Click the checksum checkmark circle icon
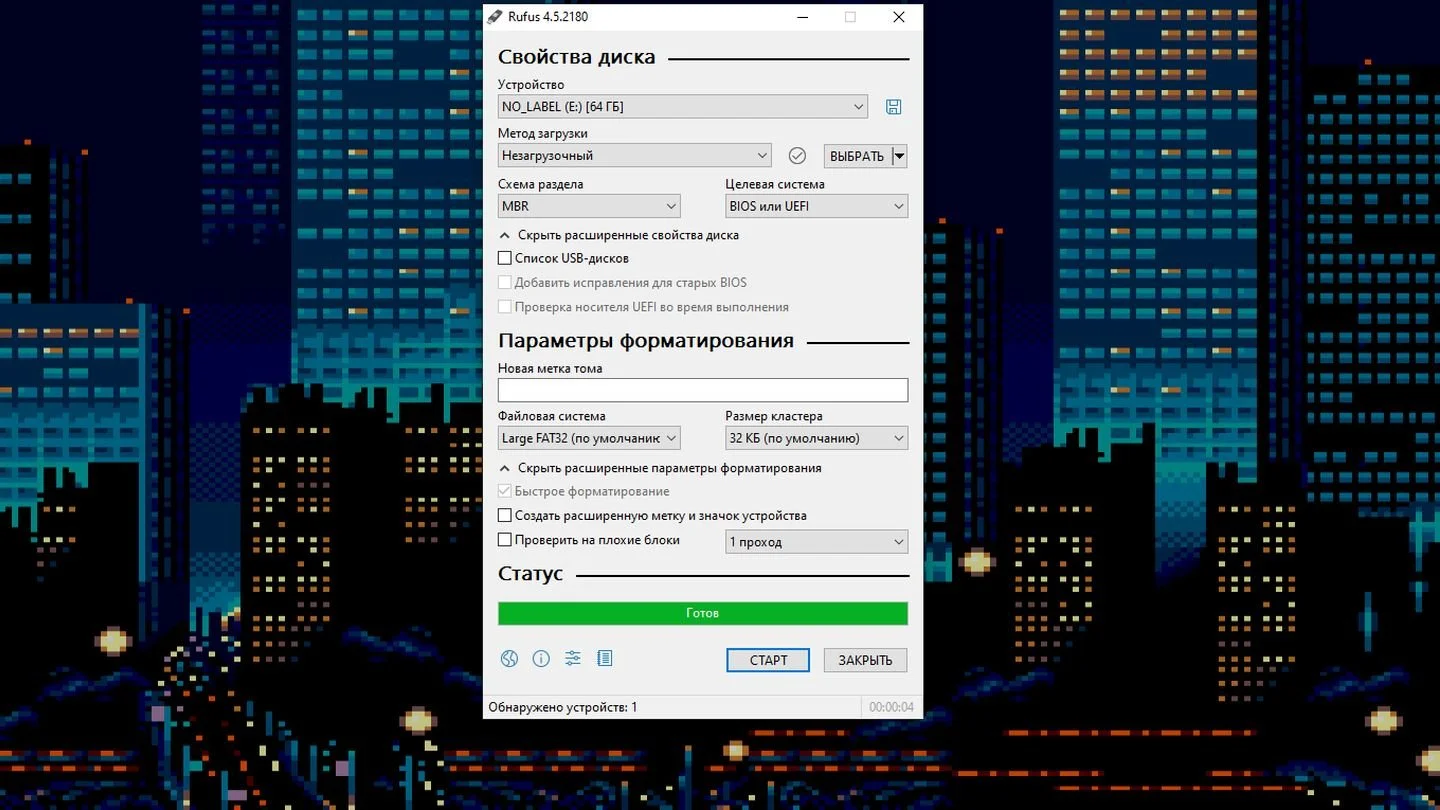Viewport: 1440px width, 810px height. (x=797, y=156)
